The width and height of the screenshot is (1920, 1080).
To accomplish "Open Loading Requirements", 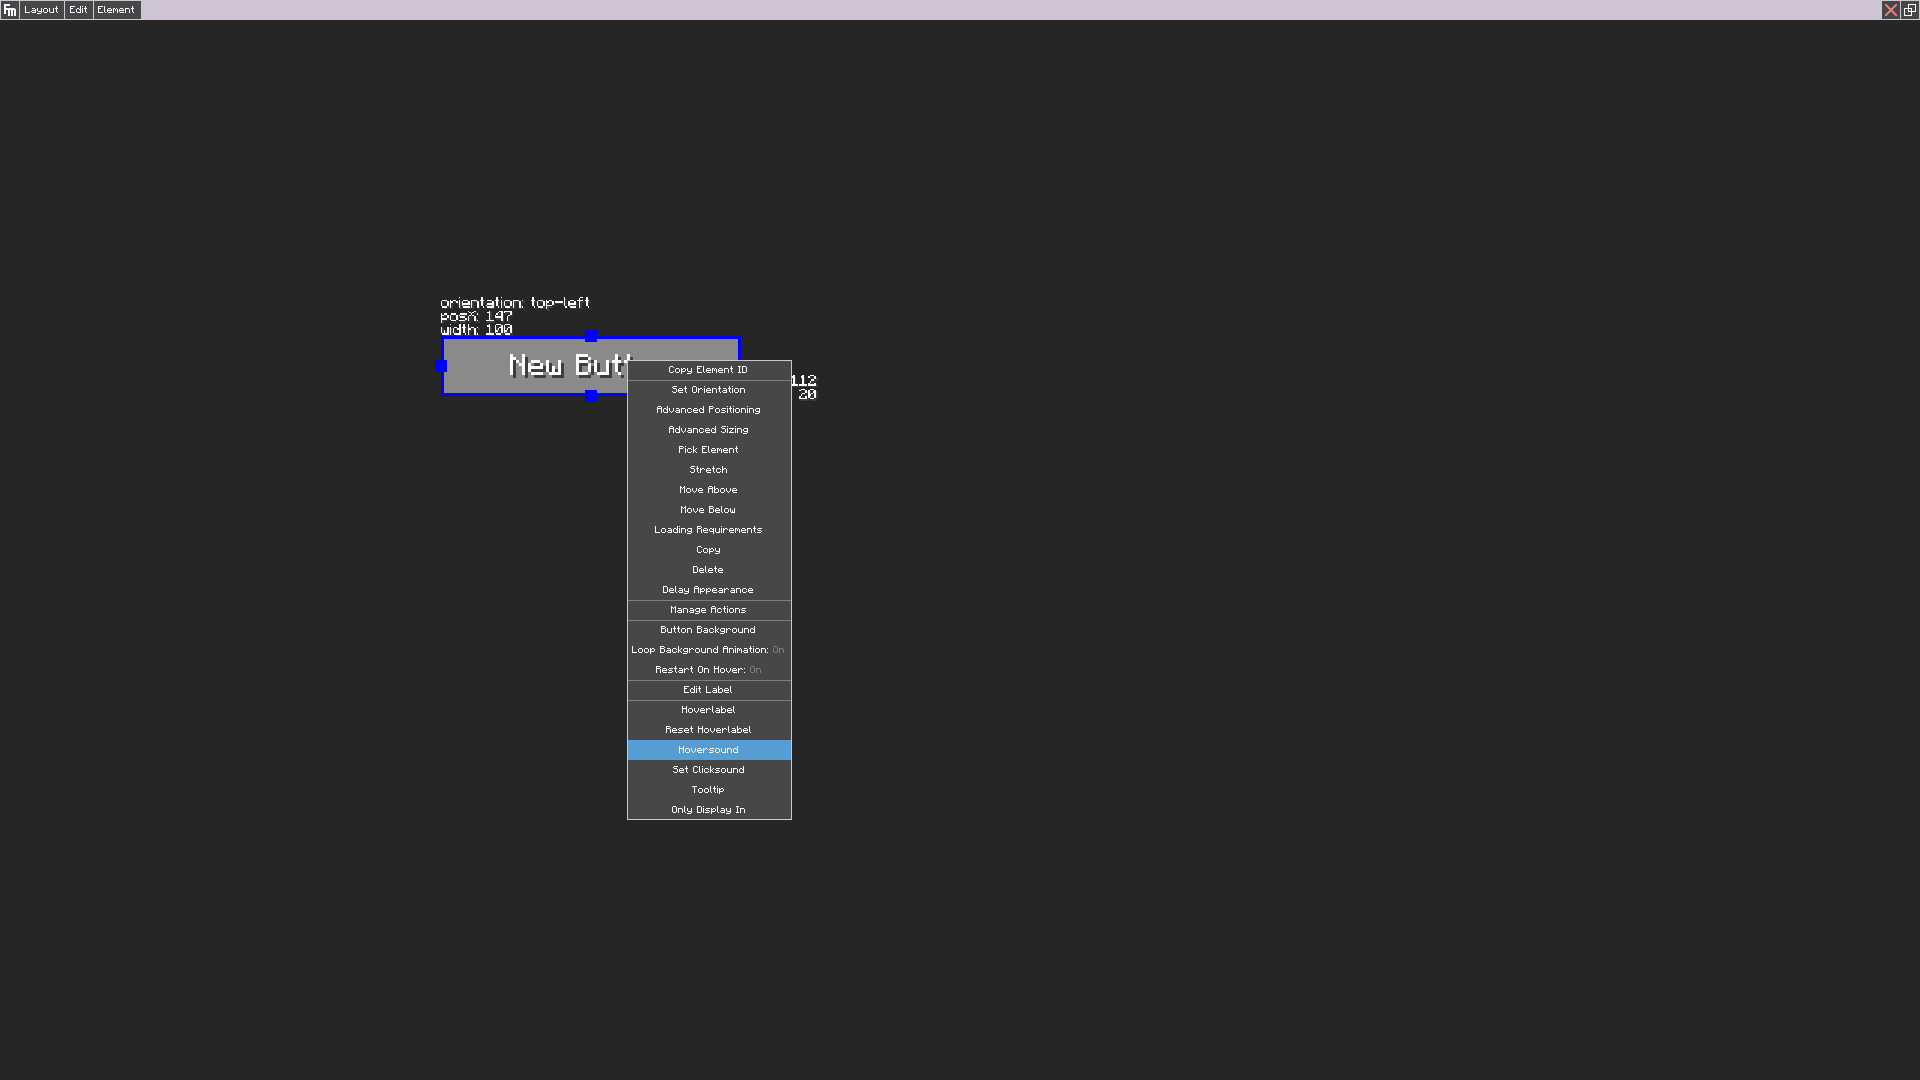I will pyautogui.click(x=709, y=530).
